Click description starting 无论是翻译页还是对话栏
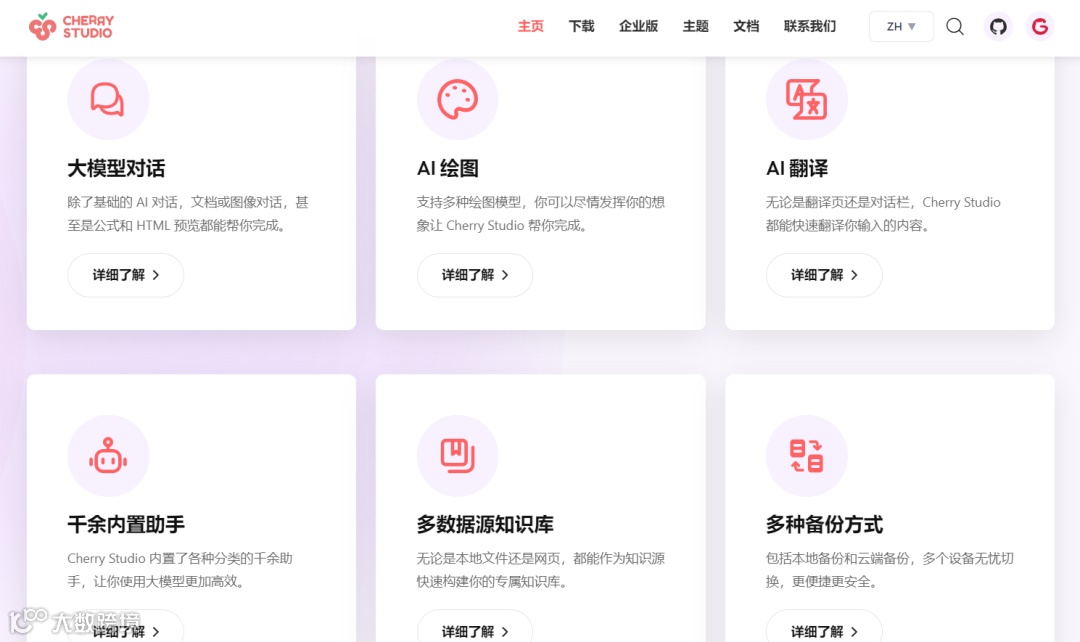Viewport: 1080px width, 642px height. pyautogui.click(x=883, y=214)
